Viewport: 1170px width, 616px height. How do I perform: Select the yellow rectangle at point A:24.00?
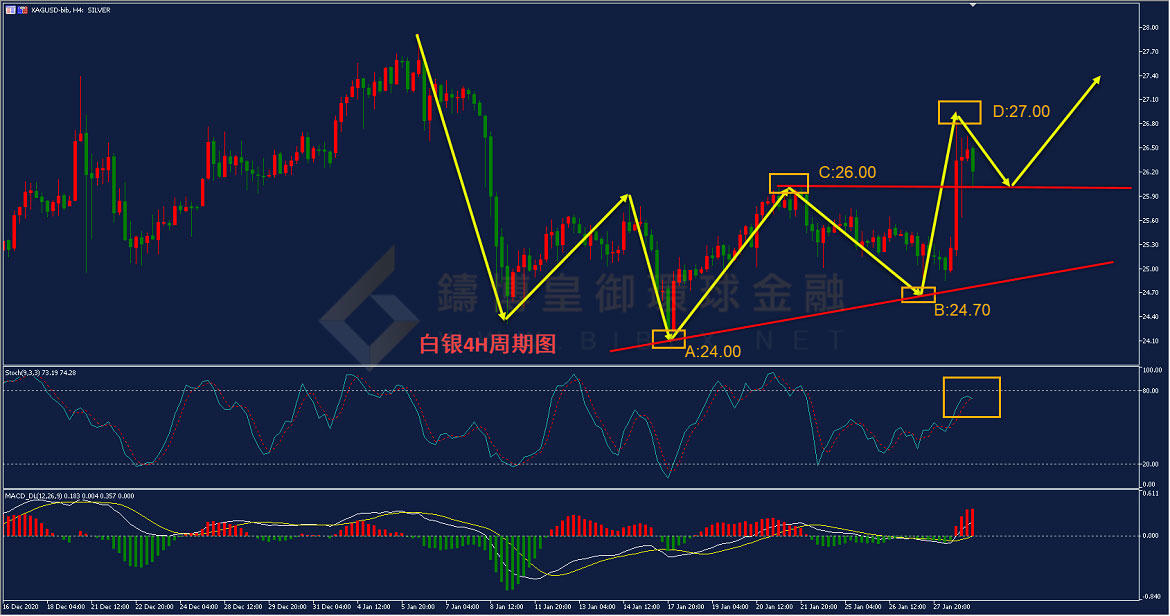coord(669,339)
